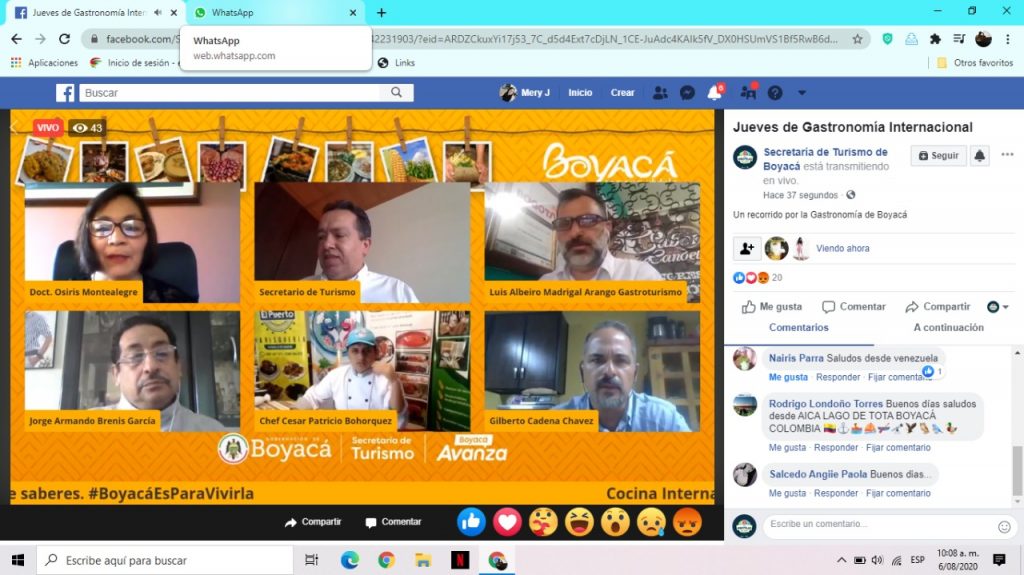The image size is (1024, 575).
Task: Open Netflix from the Windows taskbar
Action: coord(459,560)
